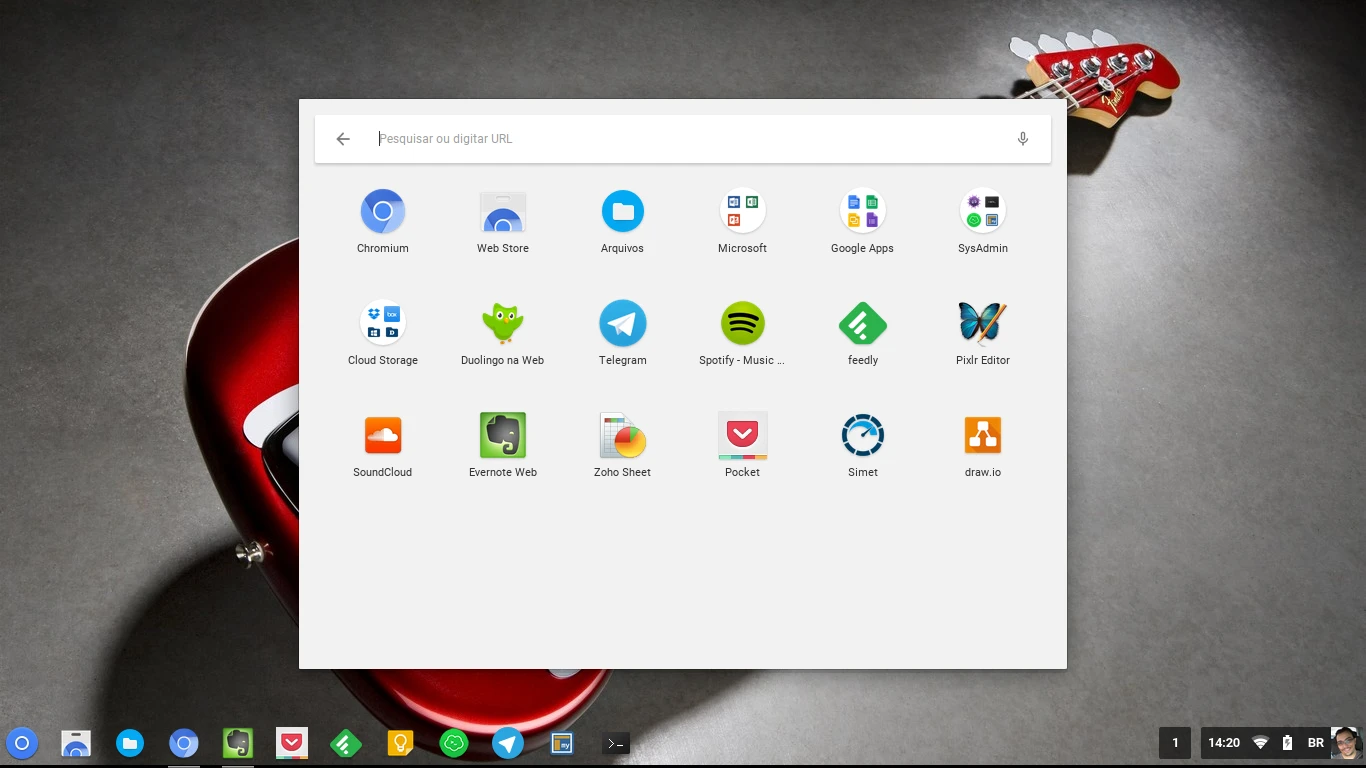Open the Files app pinned on the shelf

pyautogui.click(x=130, y=743)
